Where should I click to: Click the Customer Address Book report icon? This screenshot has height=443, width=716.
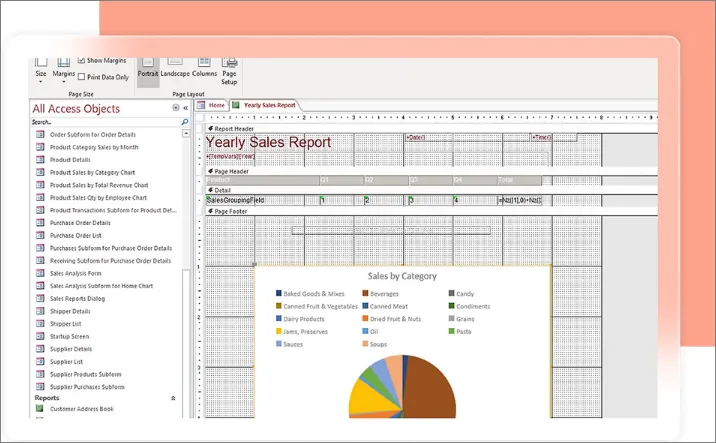point(40,408)
